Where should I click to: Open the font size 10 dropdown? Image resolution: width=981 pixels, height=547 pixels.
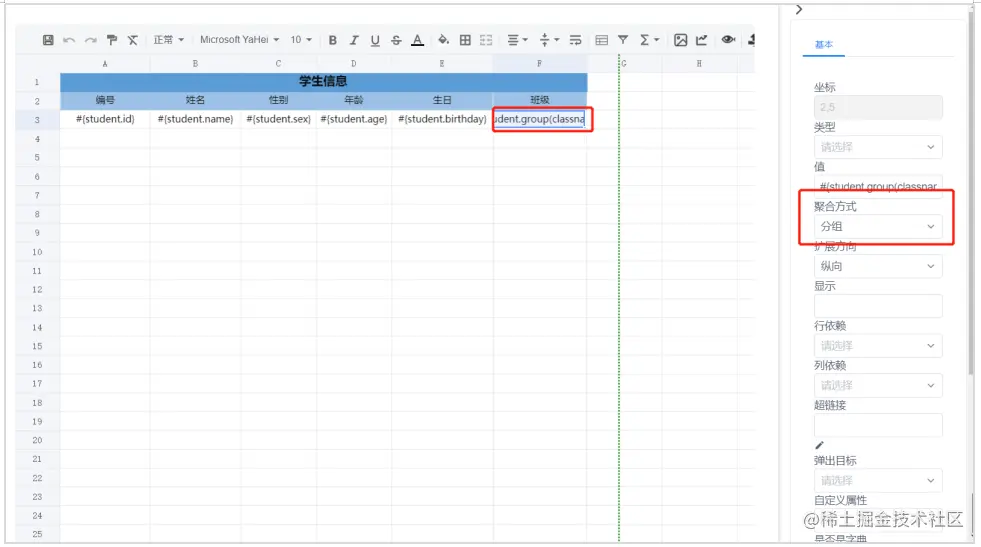tap(301, 39)
